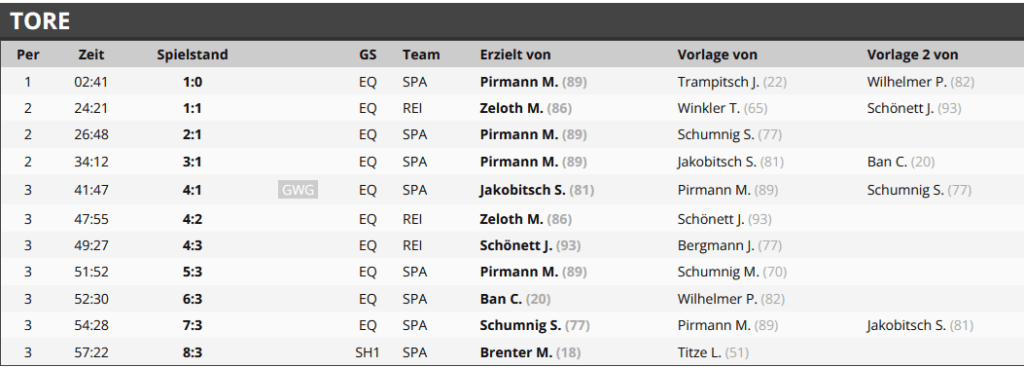This screenshot has width=1024, height=367.
Task: Select assist Bergmann J. on the 4:3 goal
Action: [x=716, y=246]
